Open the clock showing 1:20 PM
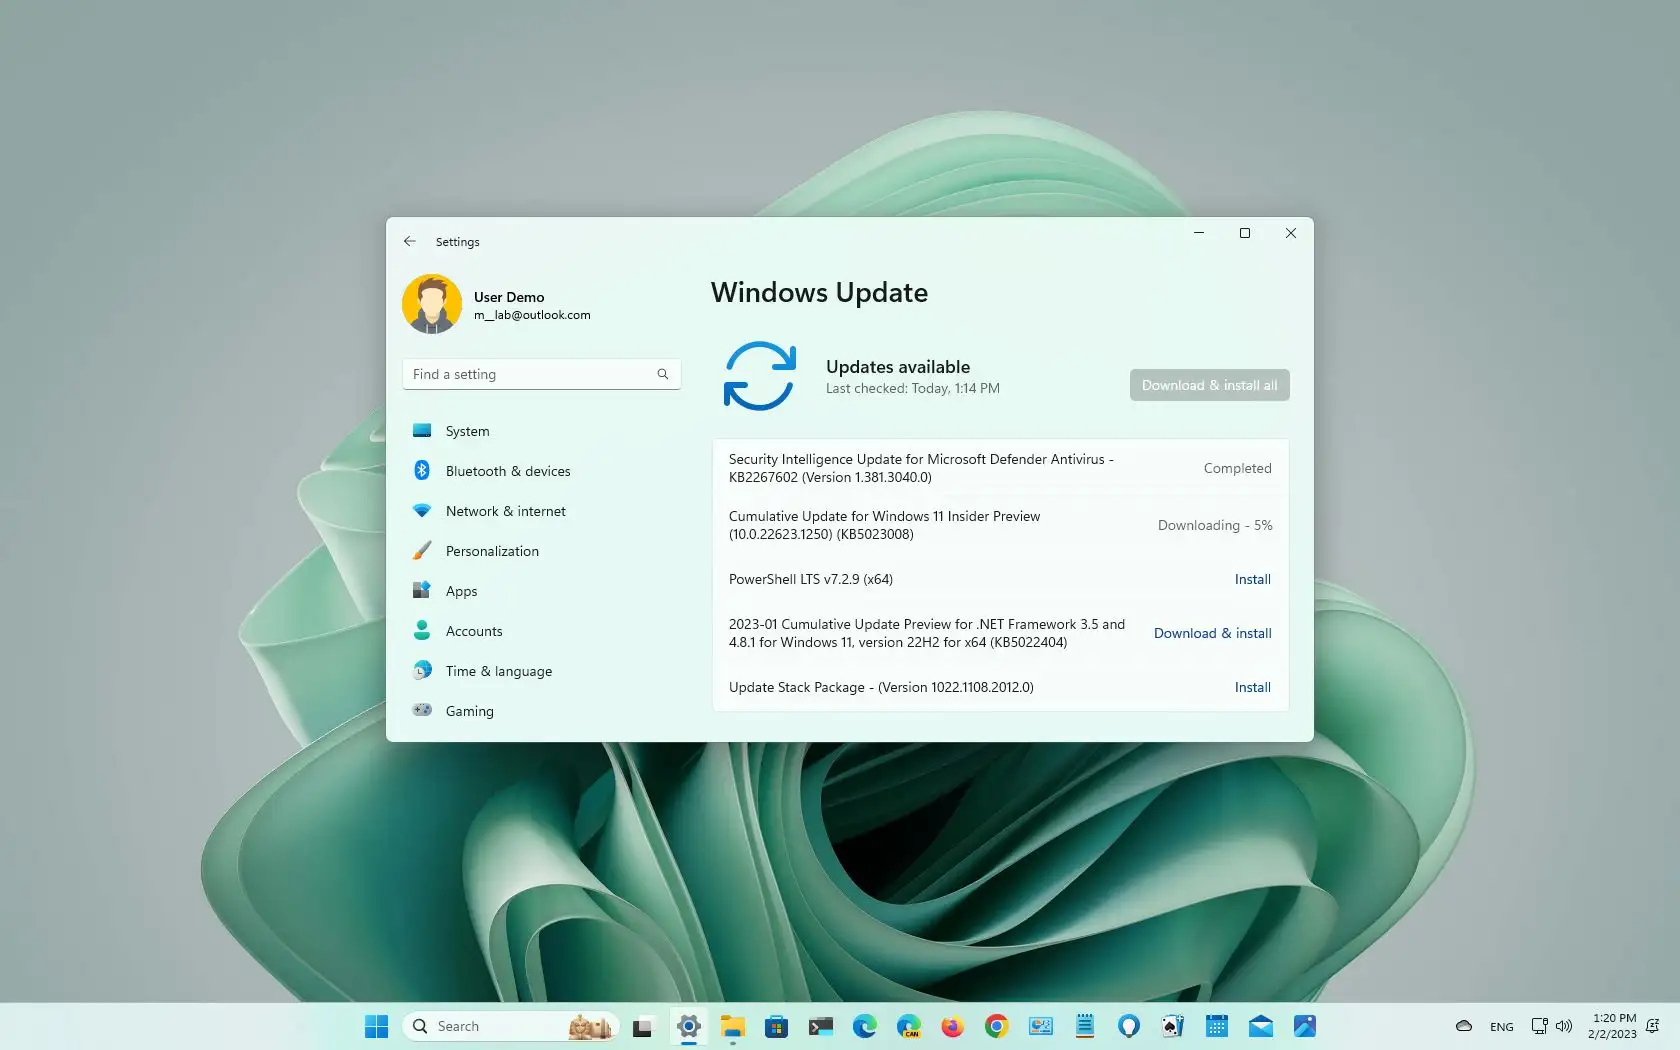The image size is (1680, 1050). 1613,1026
